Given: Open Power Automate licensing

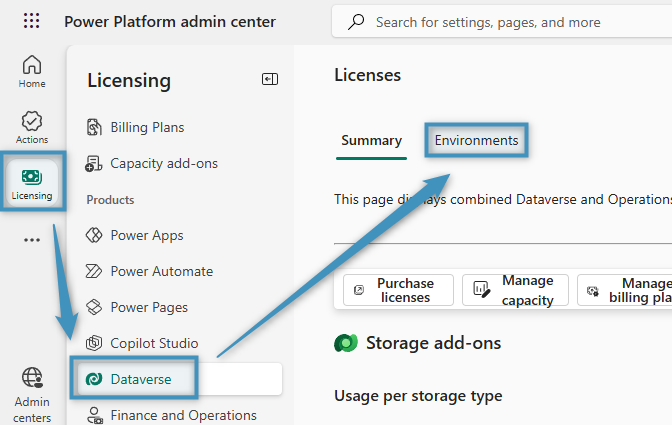Looking at the screenshot, I should (161, 271).
